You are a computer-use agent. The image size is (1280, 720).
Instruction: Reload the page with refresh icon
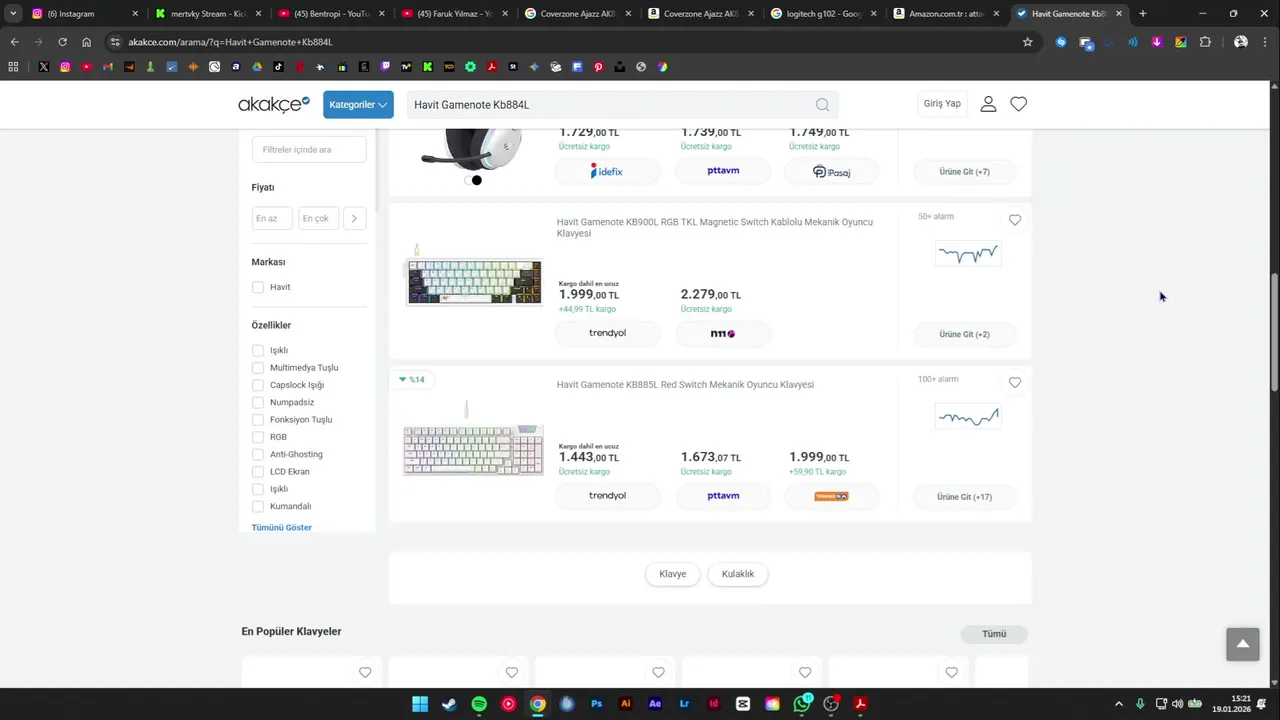coord(62,42)
